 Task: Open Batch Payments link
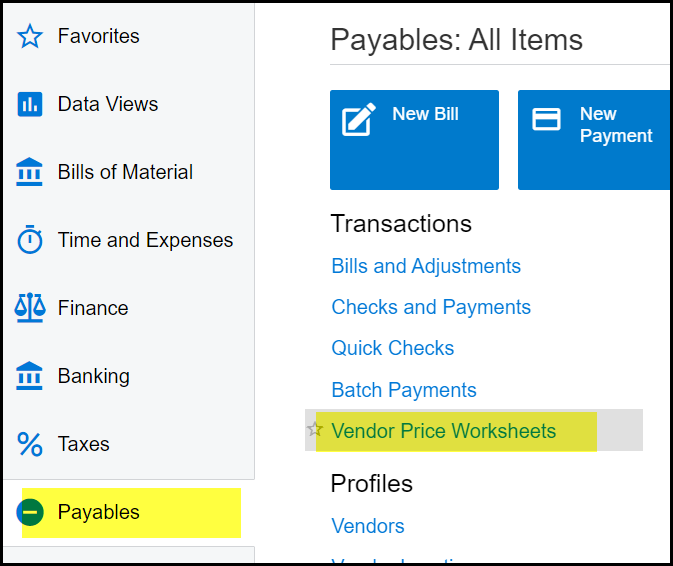(x=404, y=390)
